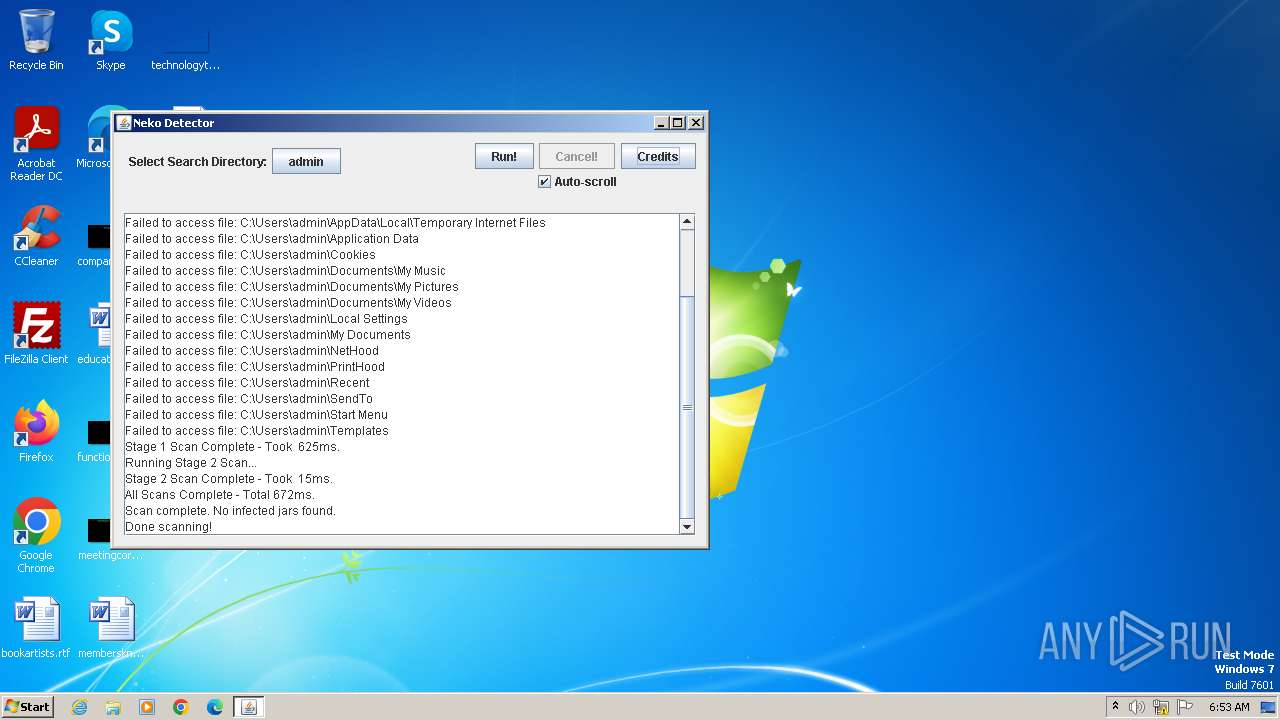Image resolution: width=1280 pixels, height=720 pixels.
Task: Click the 6:53 AM taskbar clock
Action: click(x=1229, y=707)
